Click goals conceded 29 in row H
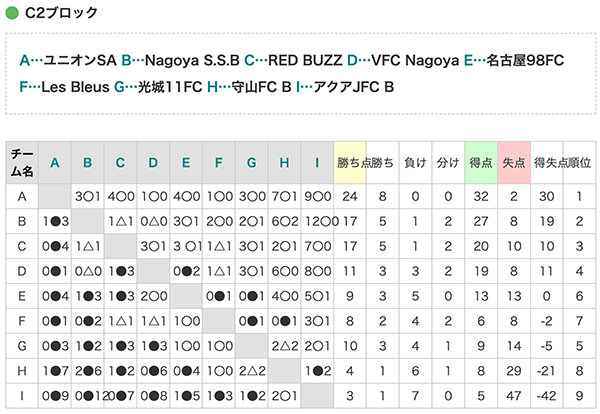Screen dimensions: 600x414 [514, 371]
